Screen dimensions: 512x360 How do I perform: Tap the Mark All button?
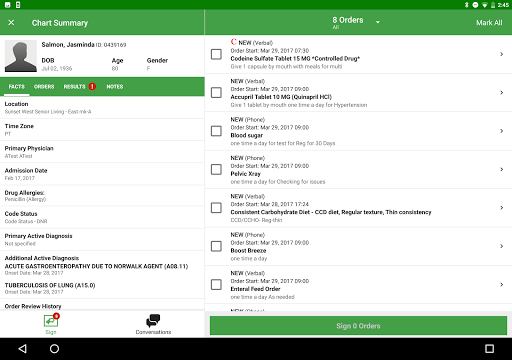(489, 23)
